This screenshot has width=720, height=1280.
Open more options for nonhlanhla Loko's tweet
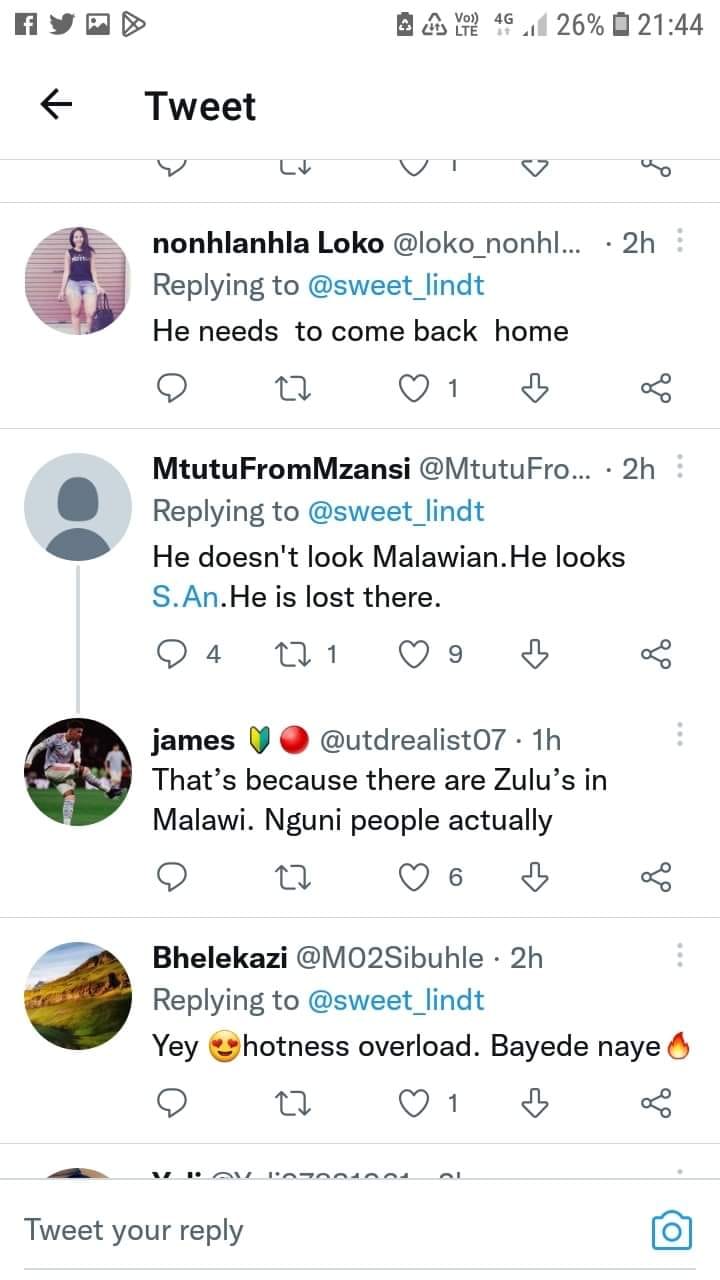pos(680,242)
